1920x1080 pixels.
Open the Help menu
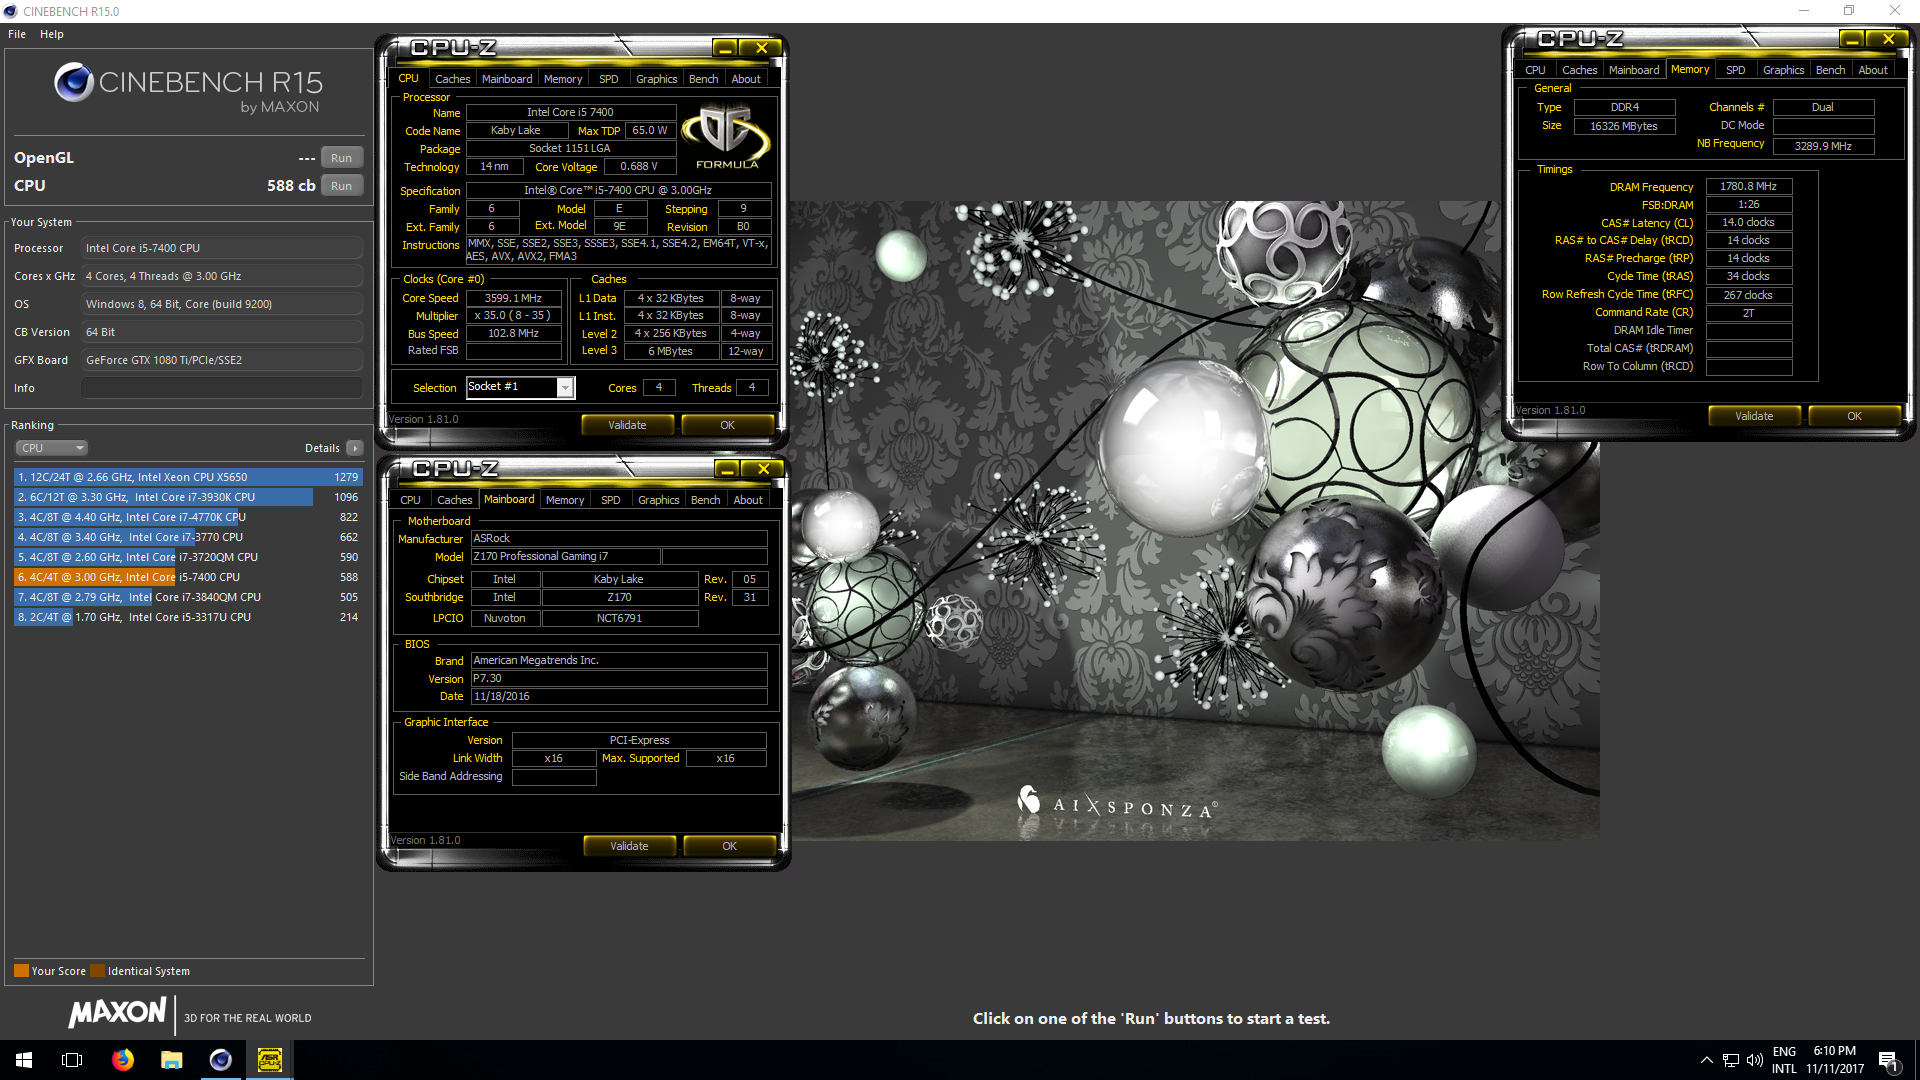[x=52, y=34]
